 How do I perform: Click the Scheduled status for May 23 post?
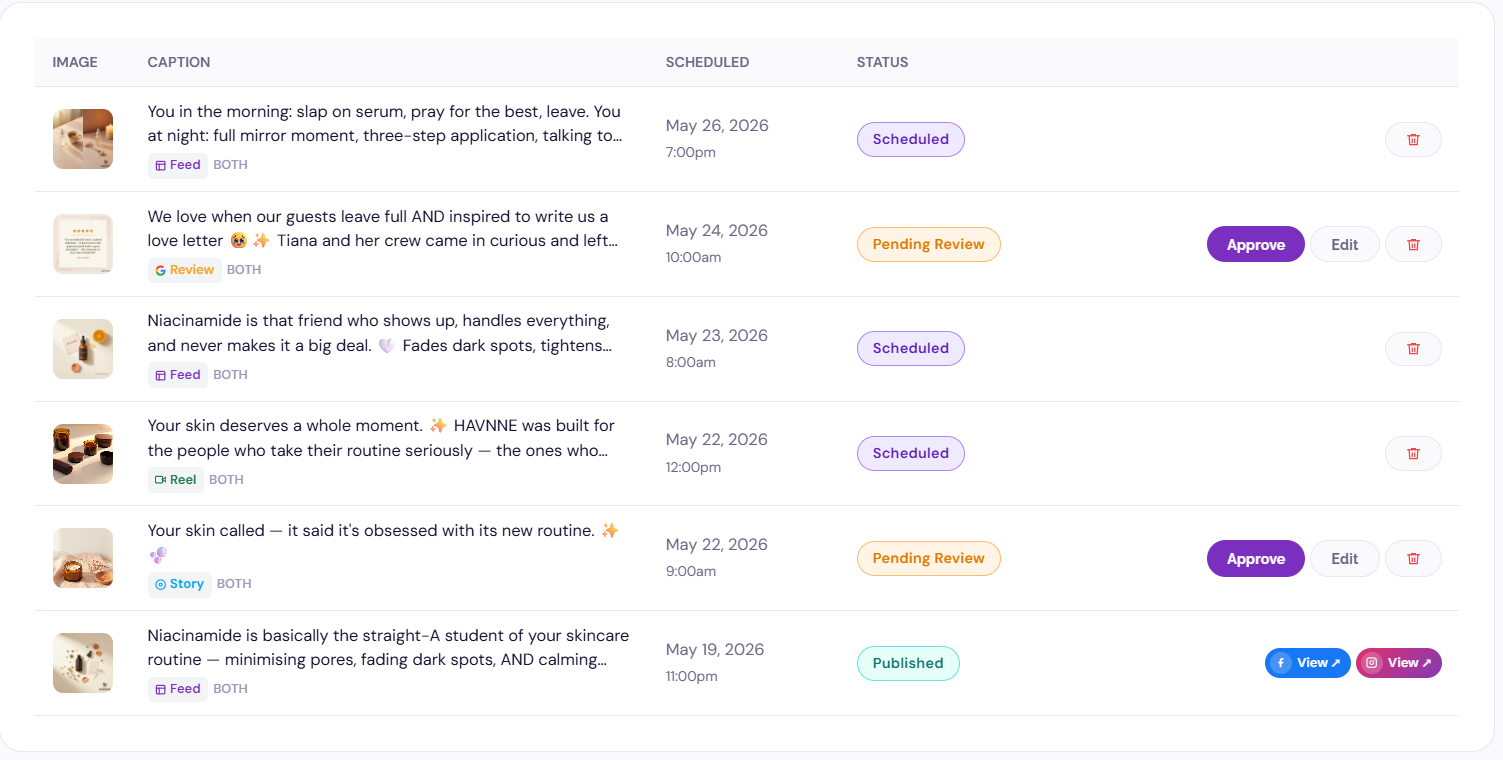click(911, 348)
